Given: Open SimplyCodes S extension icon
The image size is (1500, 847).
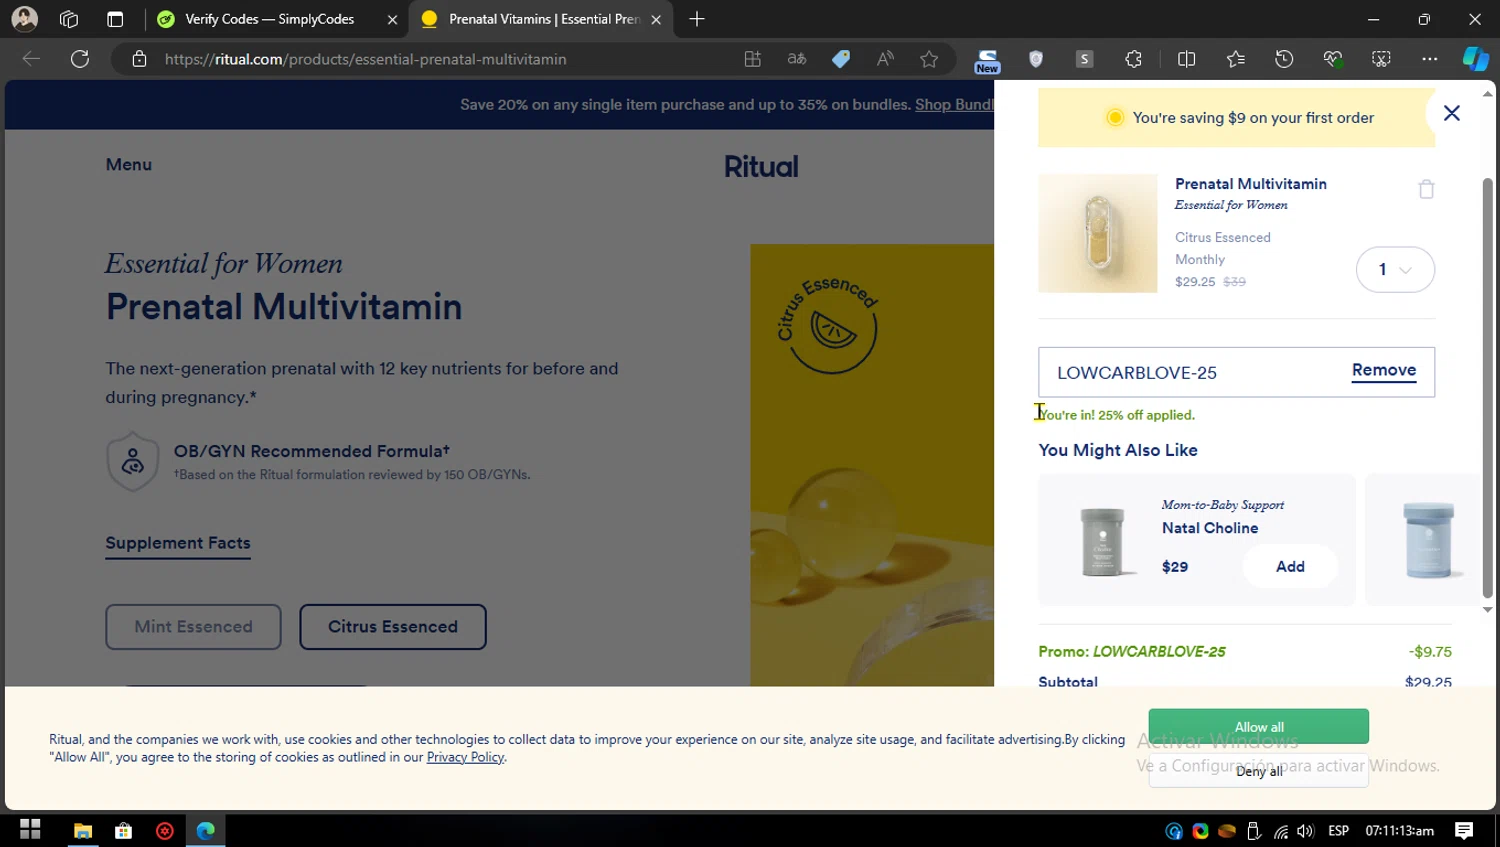Looking at the screenshot, I should 1084,59.
